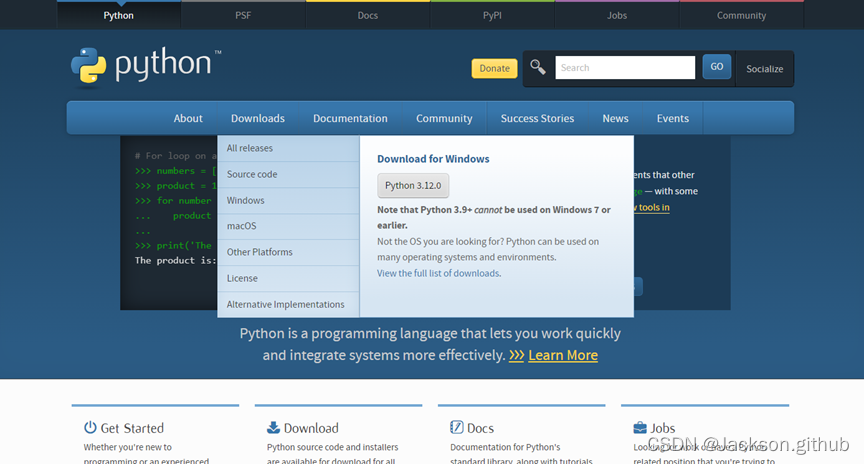Expand the Documentation navigation menu
The height and width of the screenshot is (464, 864).
click(x=350, y=118)
